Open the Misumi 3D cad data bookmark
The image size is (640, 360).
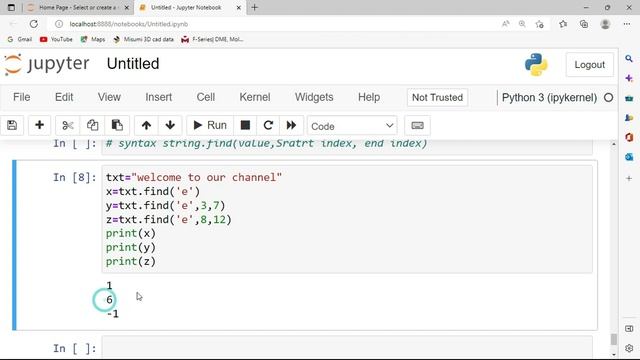144,39
